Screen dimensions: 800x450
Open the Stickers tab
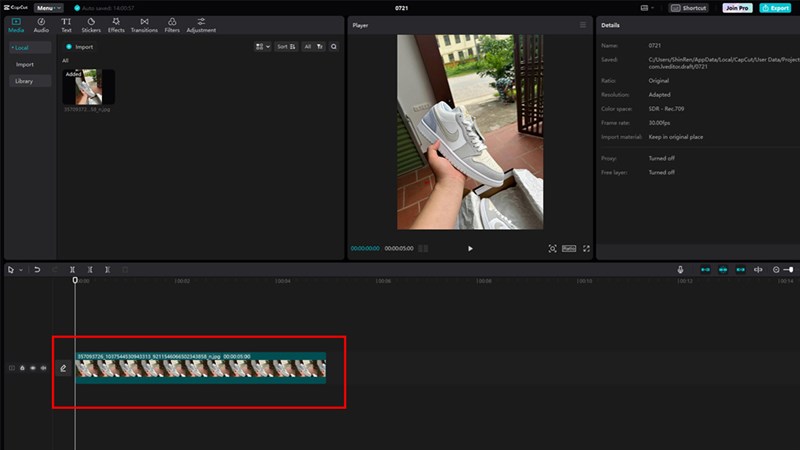91,25
